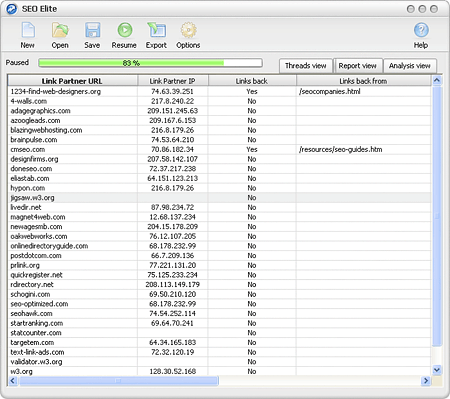Screen dimensions: 450x399
Task: Select the validator.w3.org row
Action: click(x=219, y=362)
